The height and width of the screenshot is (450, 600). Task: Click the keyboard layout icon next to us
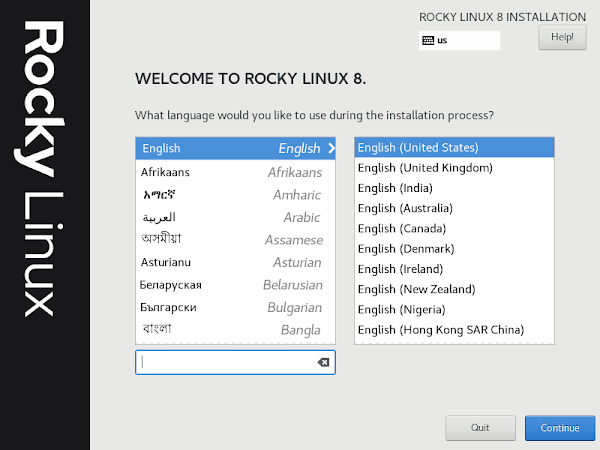tap(428, 40)
